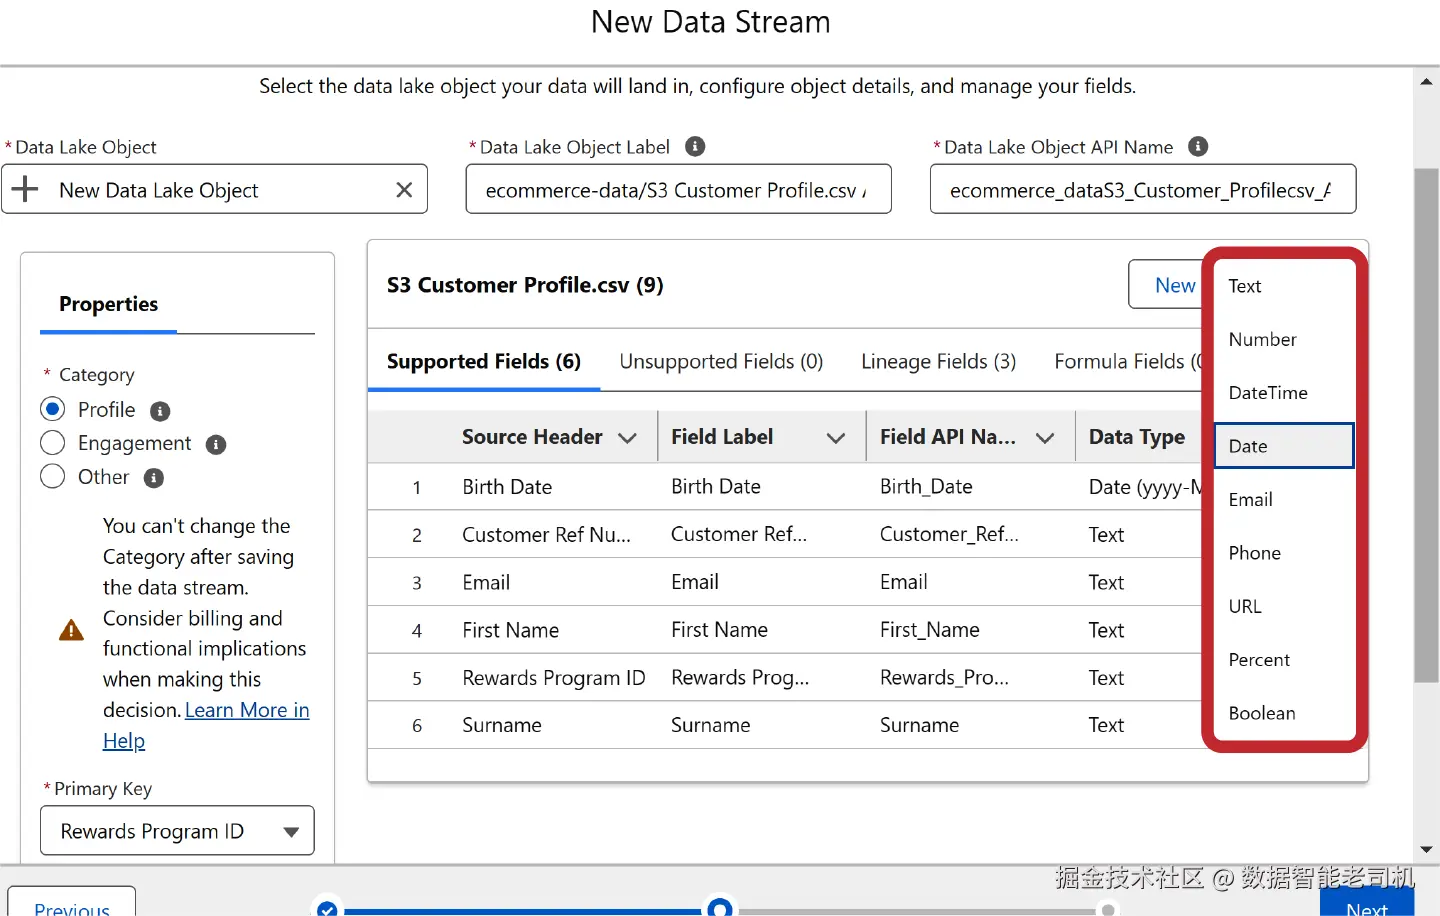Edit the Data Lake Object Label field
Screen dimensions: 1440x916
678,189
